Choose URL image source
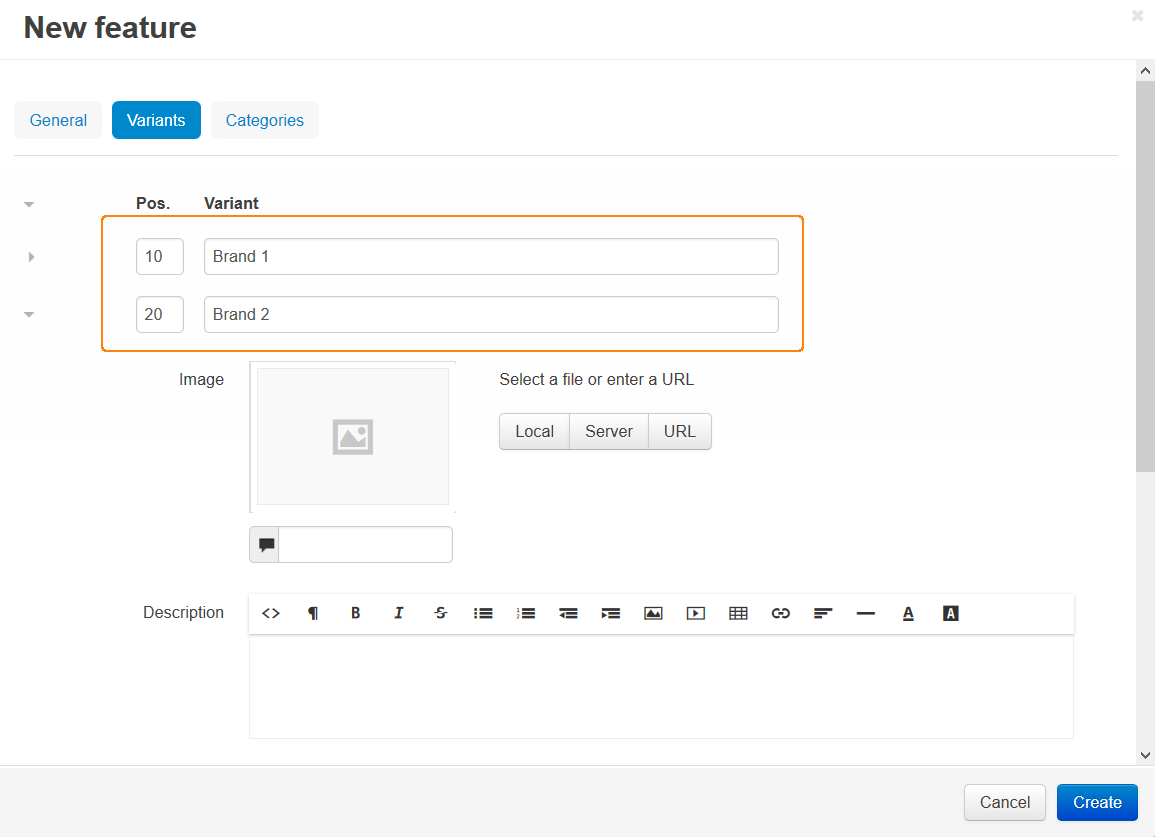1155x837 pixels. [x=680, y=431]
